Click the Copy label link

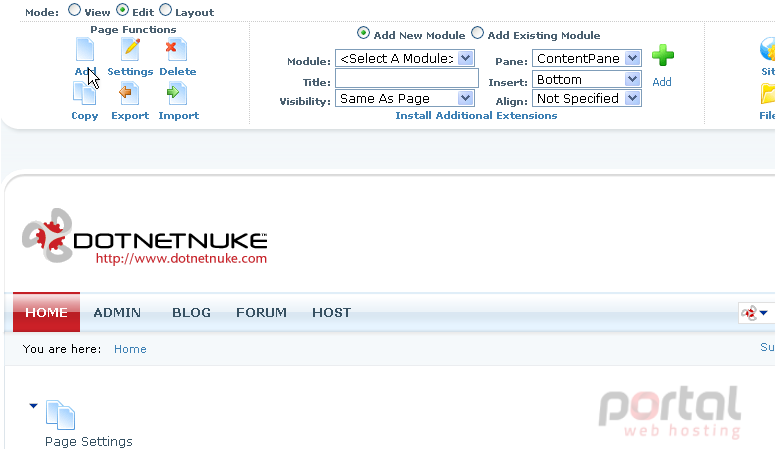85,115
